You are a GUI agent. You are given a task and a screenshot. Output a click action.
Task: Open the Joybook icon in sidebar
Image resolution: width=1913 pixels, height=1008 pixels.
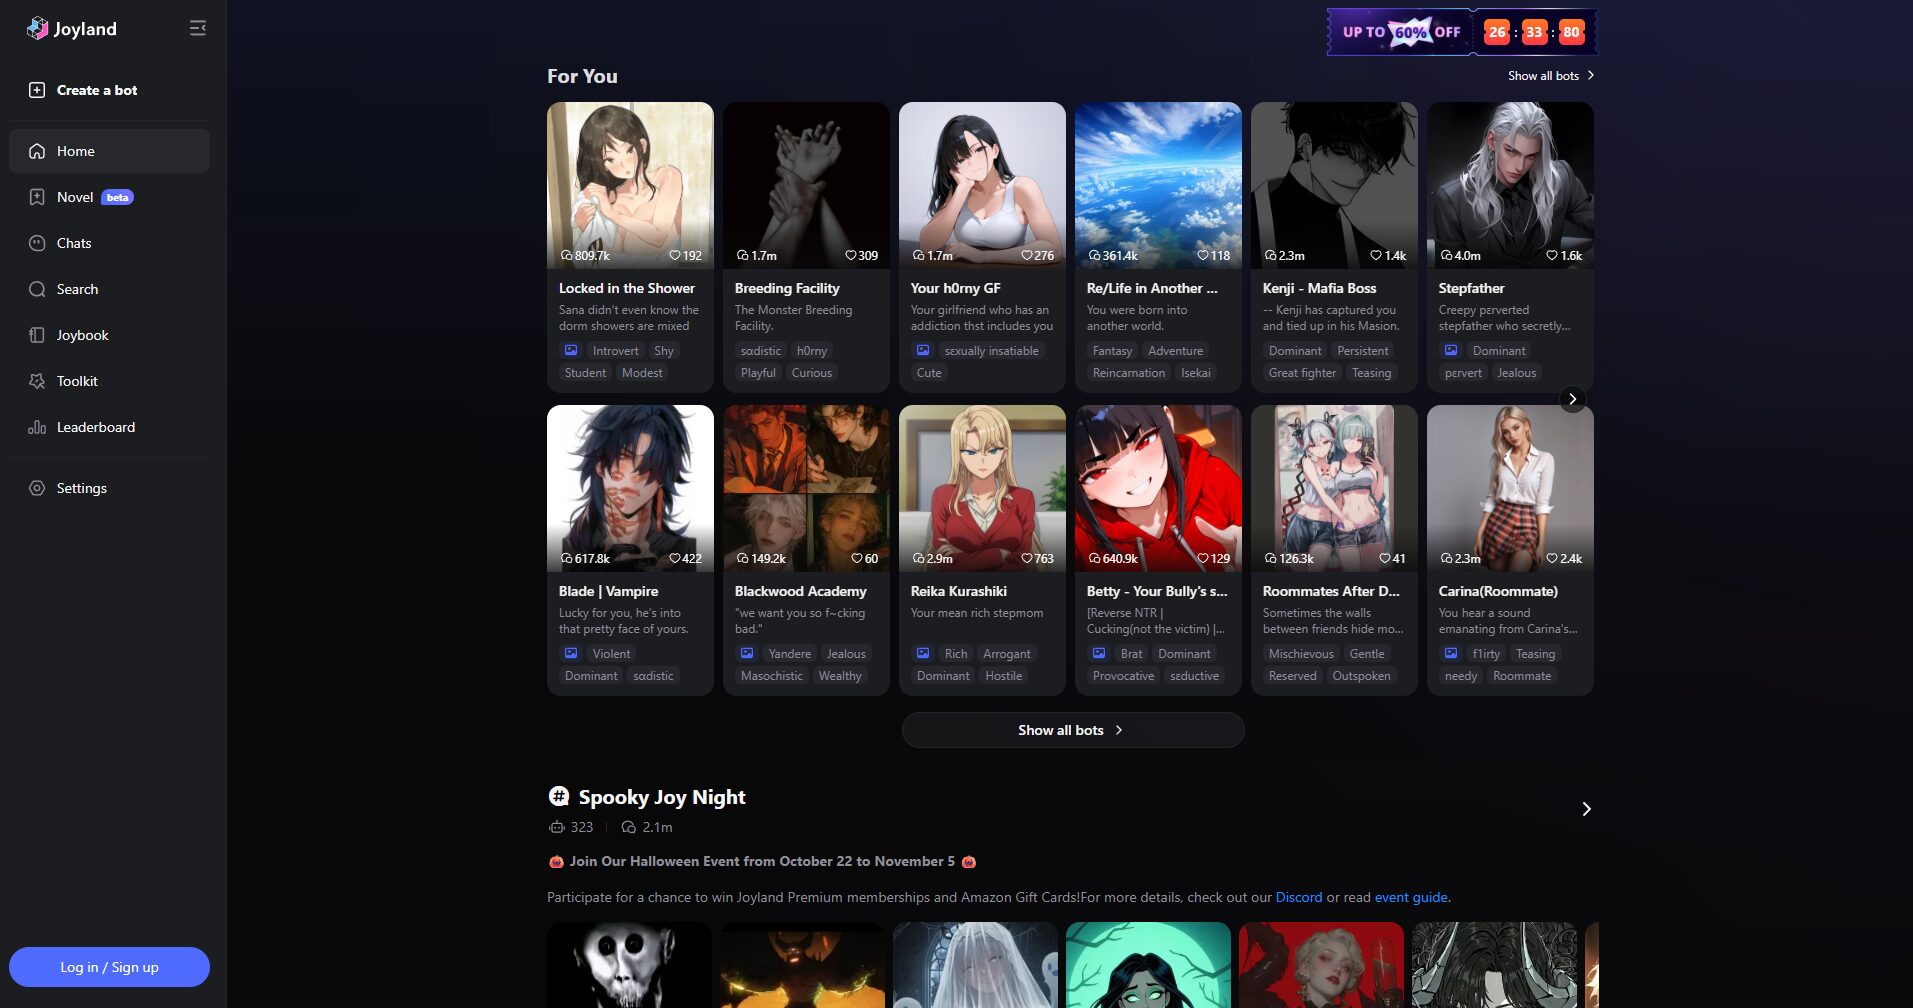click(37, 335)
